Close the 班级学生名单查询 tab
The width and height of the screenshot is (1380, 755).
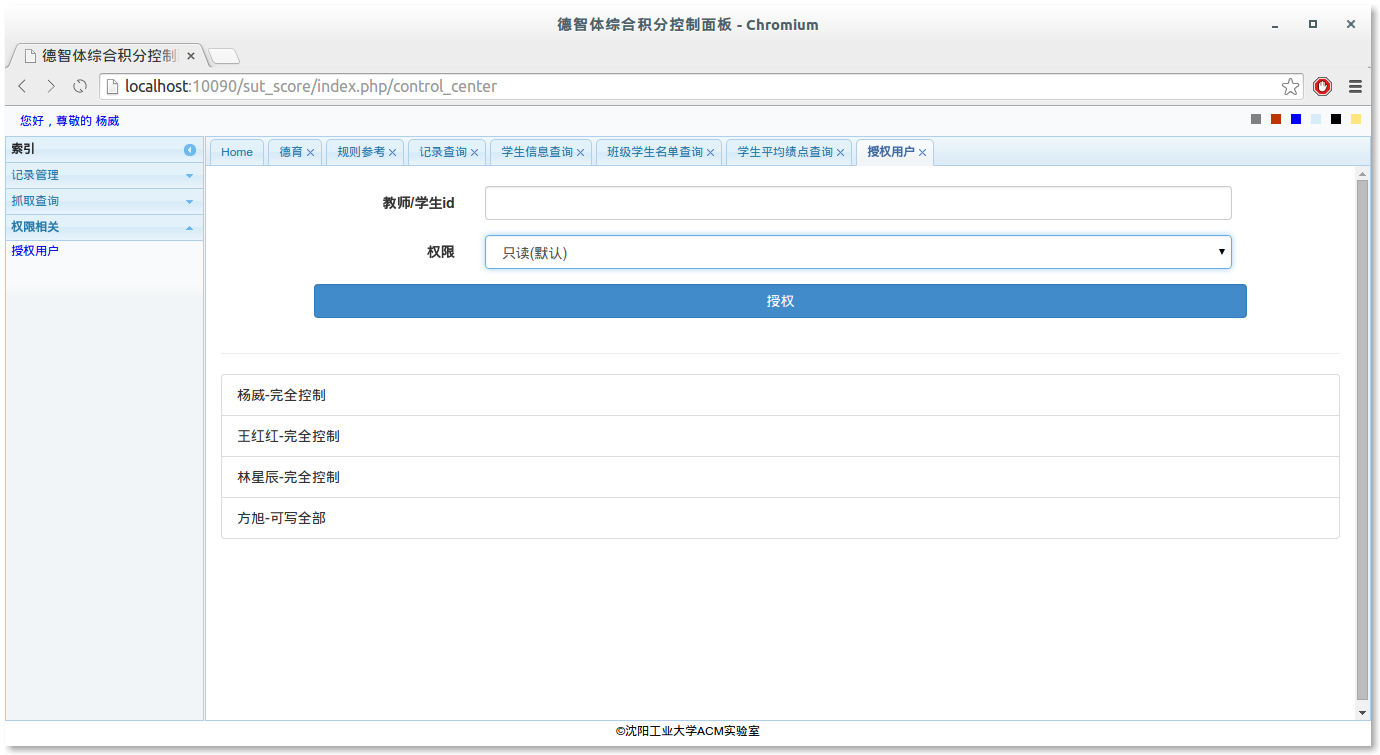pos(711,153)
